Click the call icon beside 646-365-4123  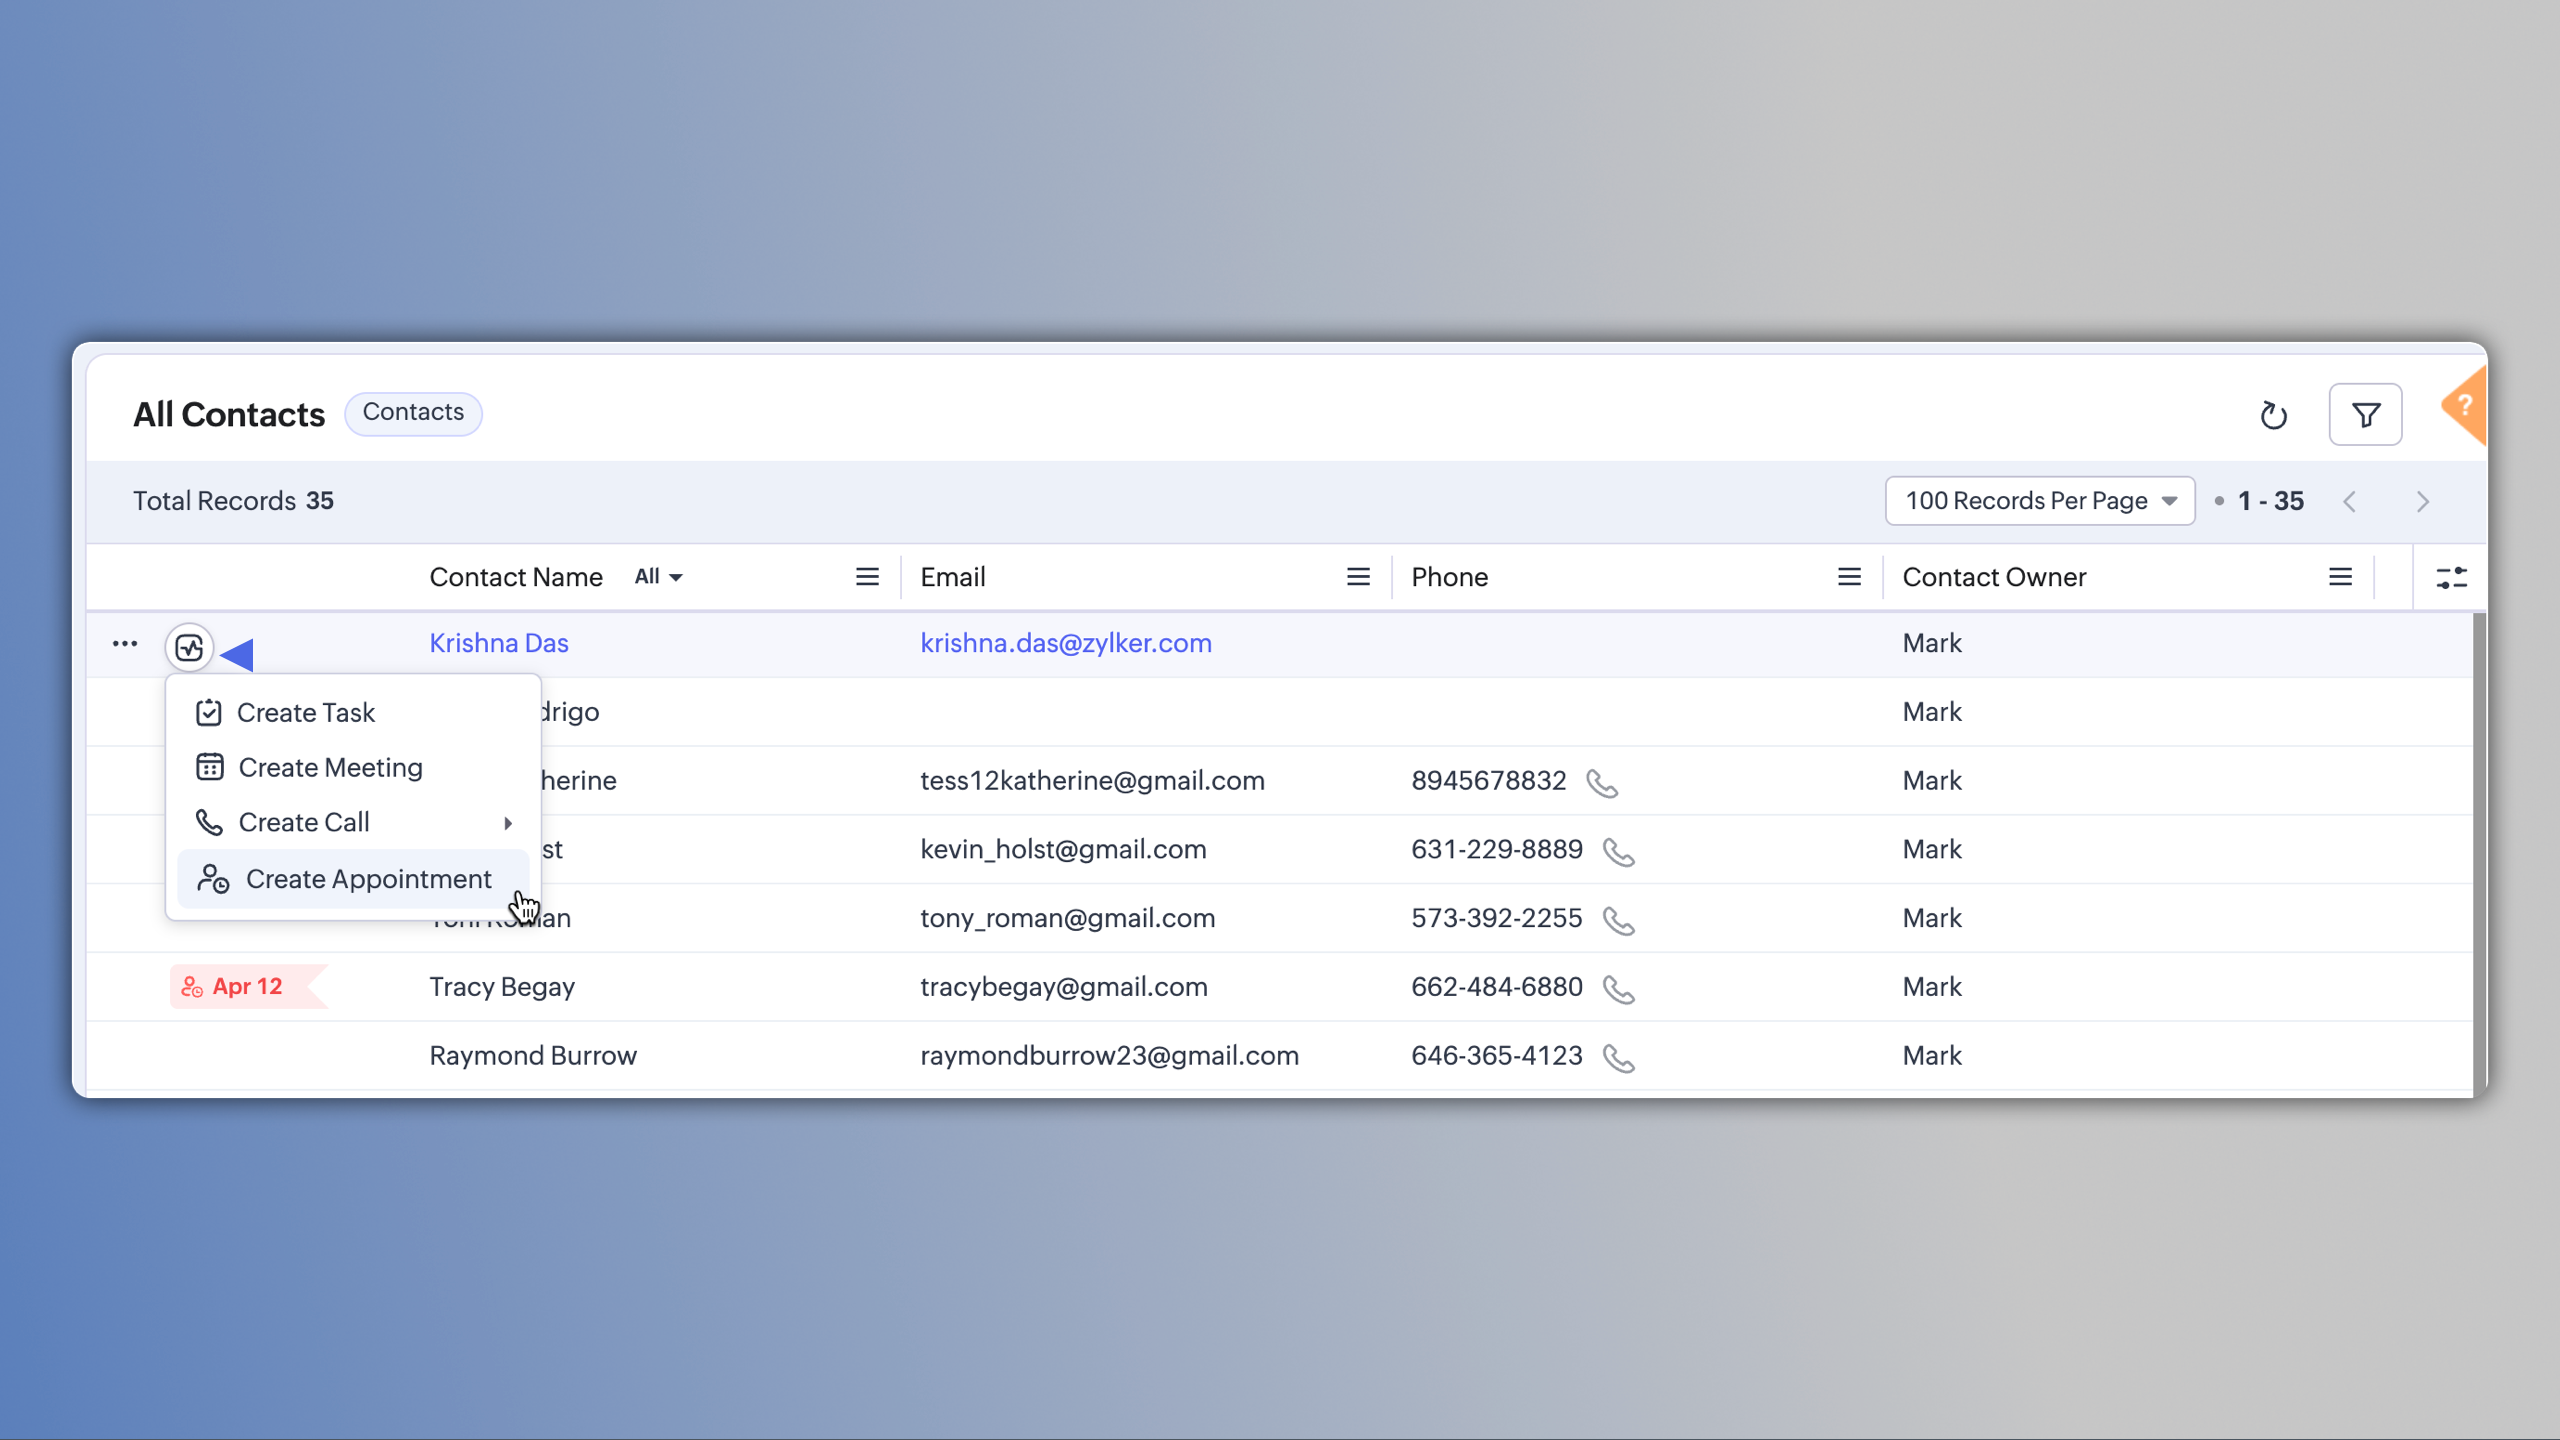1618,1058
